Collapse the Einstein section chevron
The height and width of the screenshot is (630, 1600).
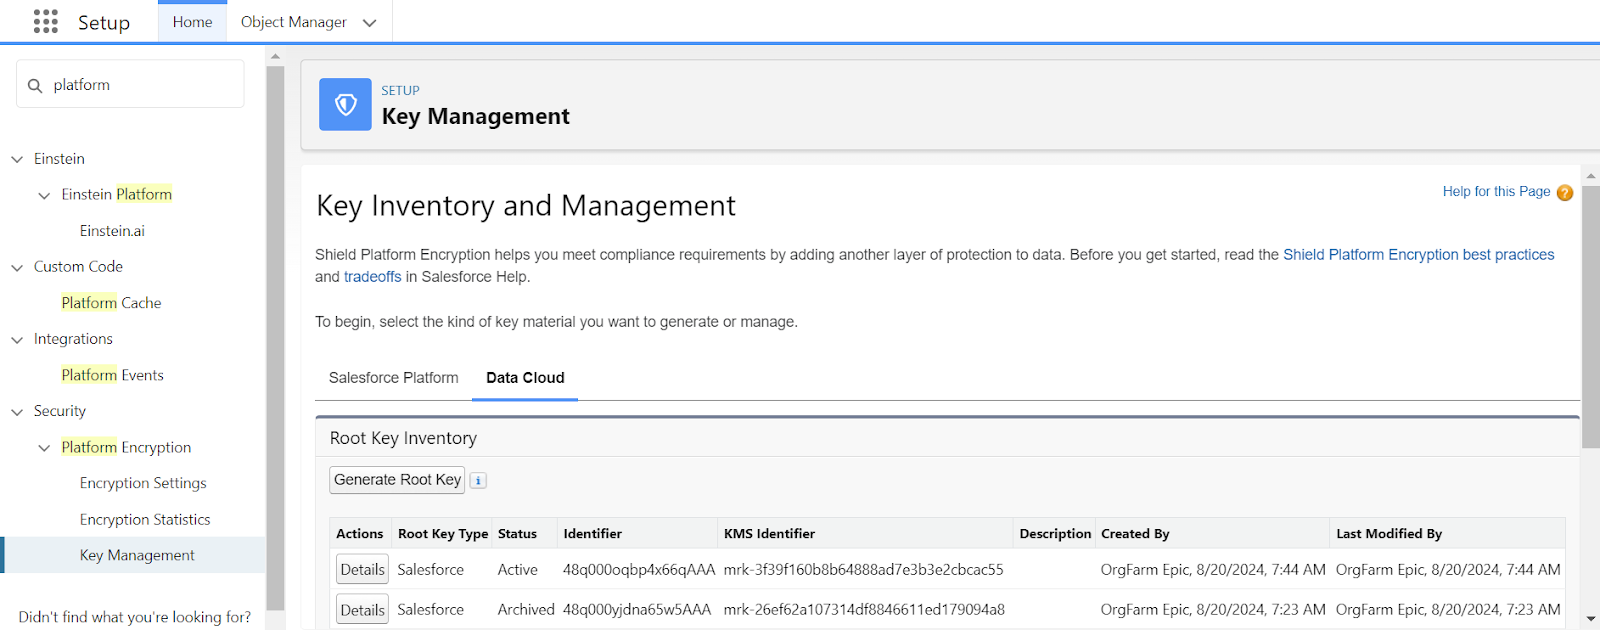[17, 159]
